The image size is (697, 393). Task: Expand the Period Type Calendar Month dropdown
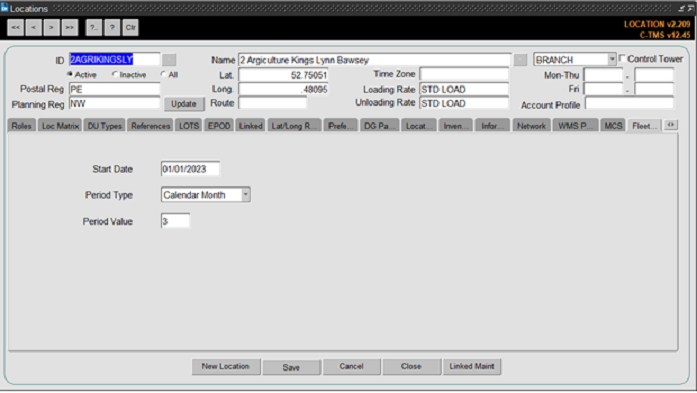pyautogui.click(x=246, y=195)
